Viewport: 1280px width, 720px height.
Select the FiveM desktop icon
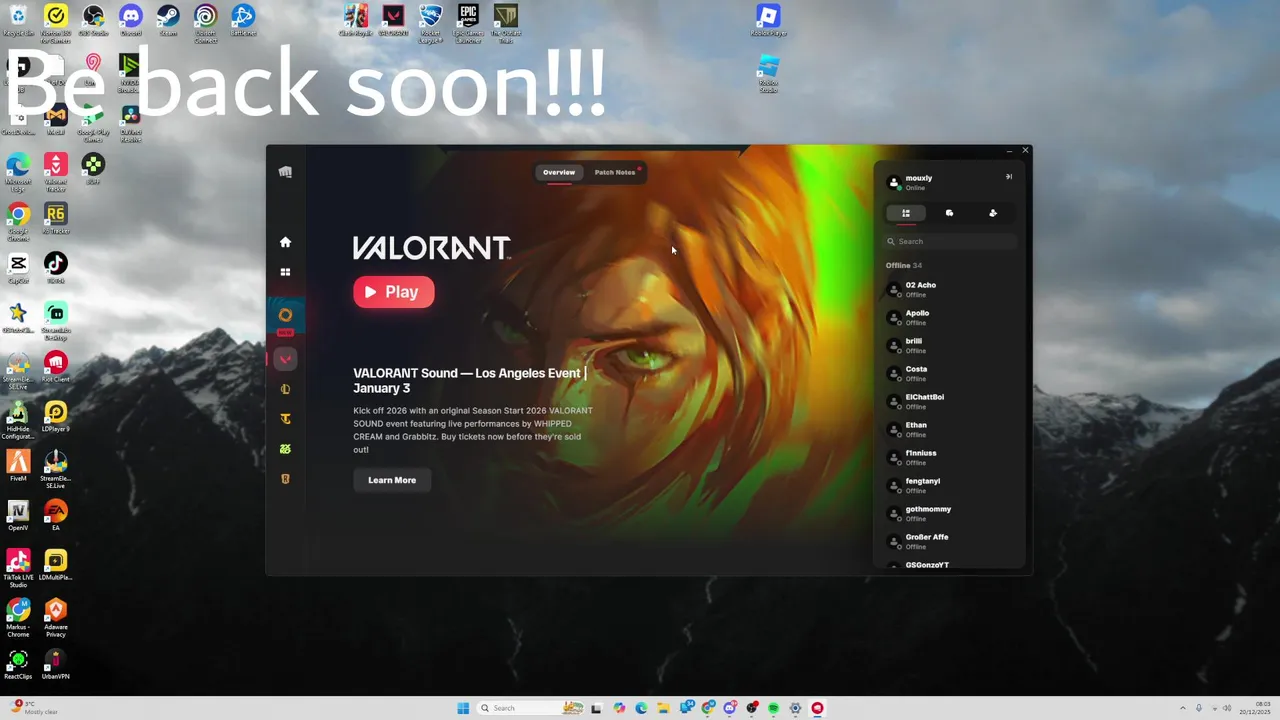pos(18,465)
